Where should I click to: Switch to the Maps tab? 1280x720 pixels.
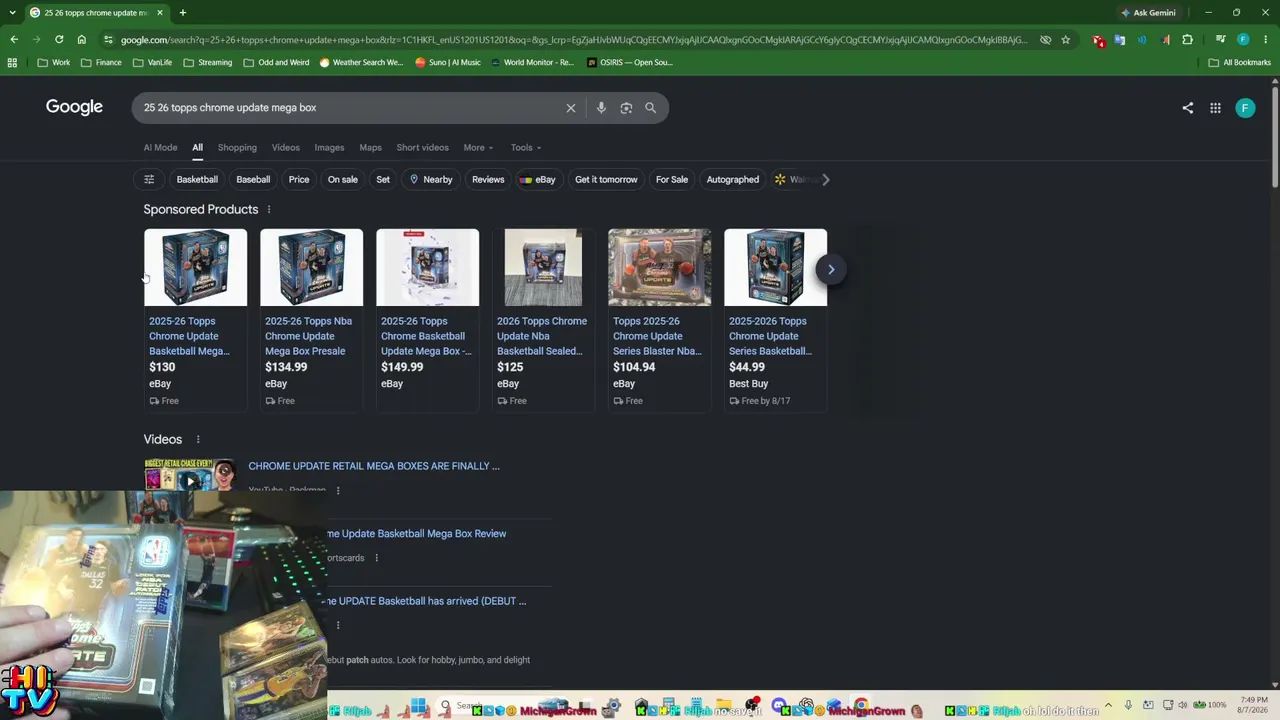[370, 148]
